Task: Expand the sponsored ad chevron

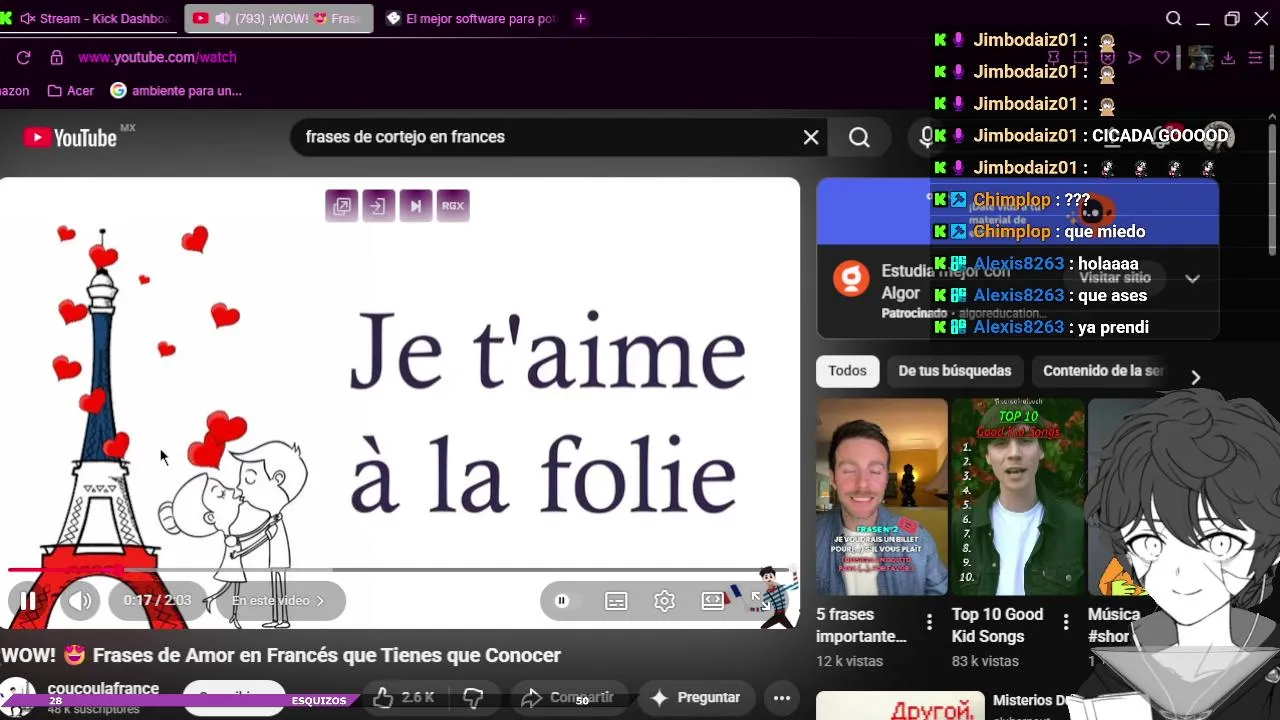Action: click(1192, 279)
